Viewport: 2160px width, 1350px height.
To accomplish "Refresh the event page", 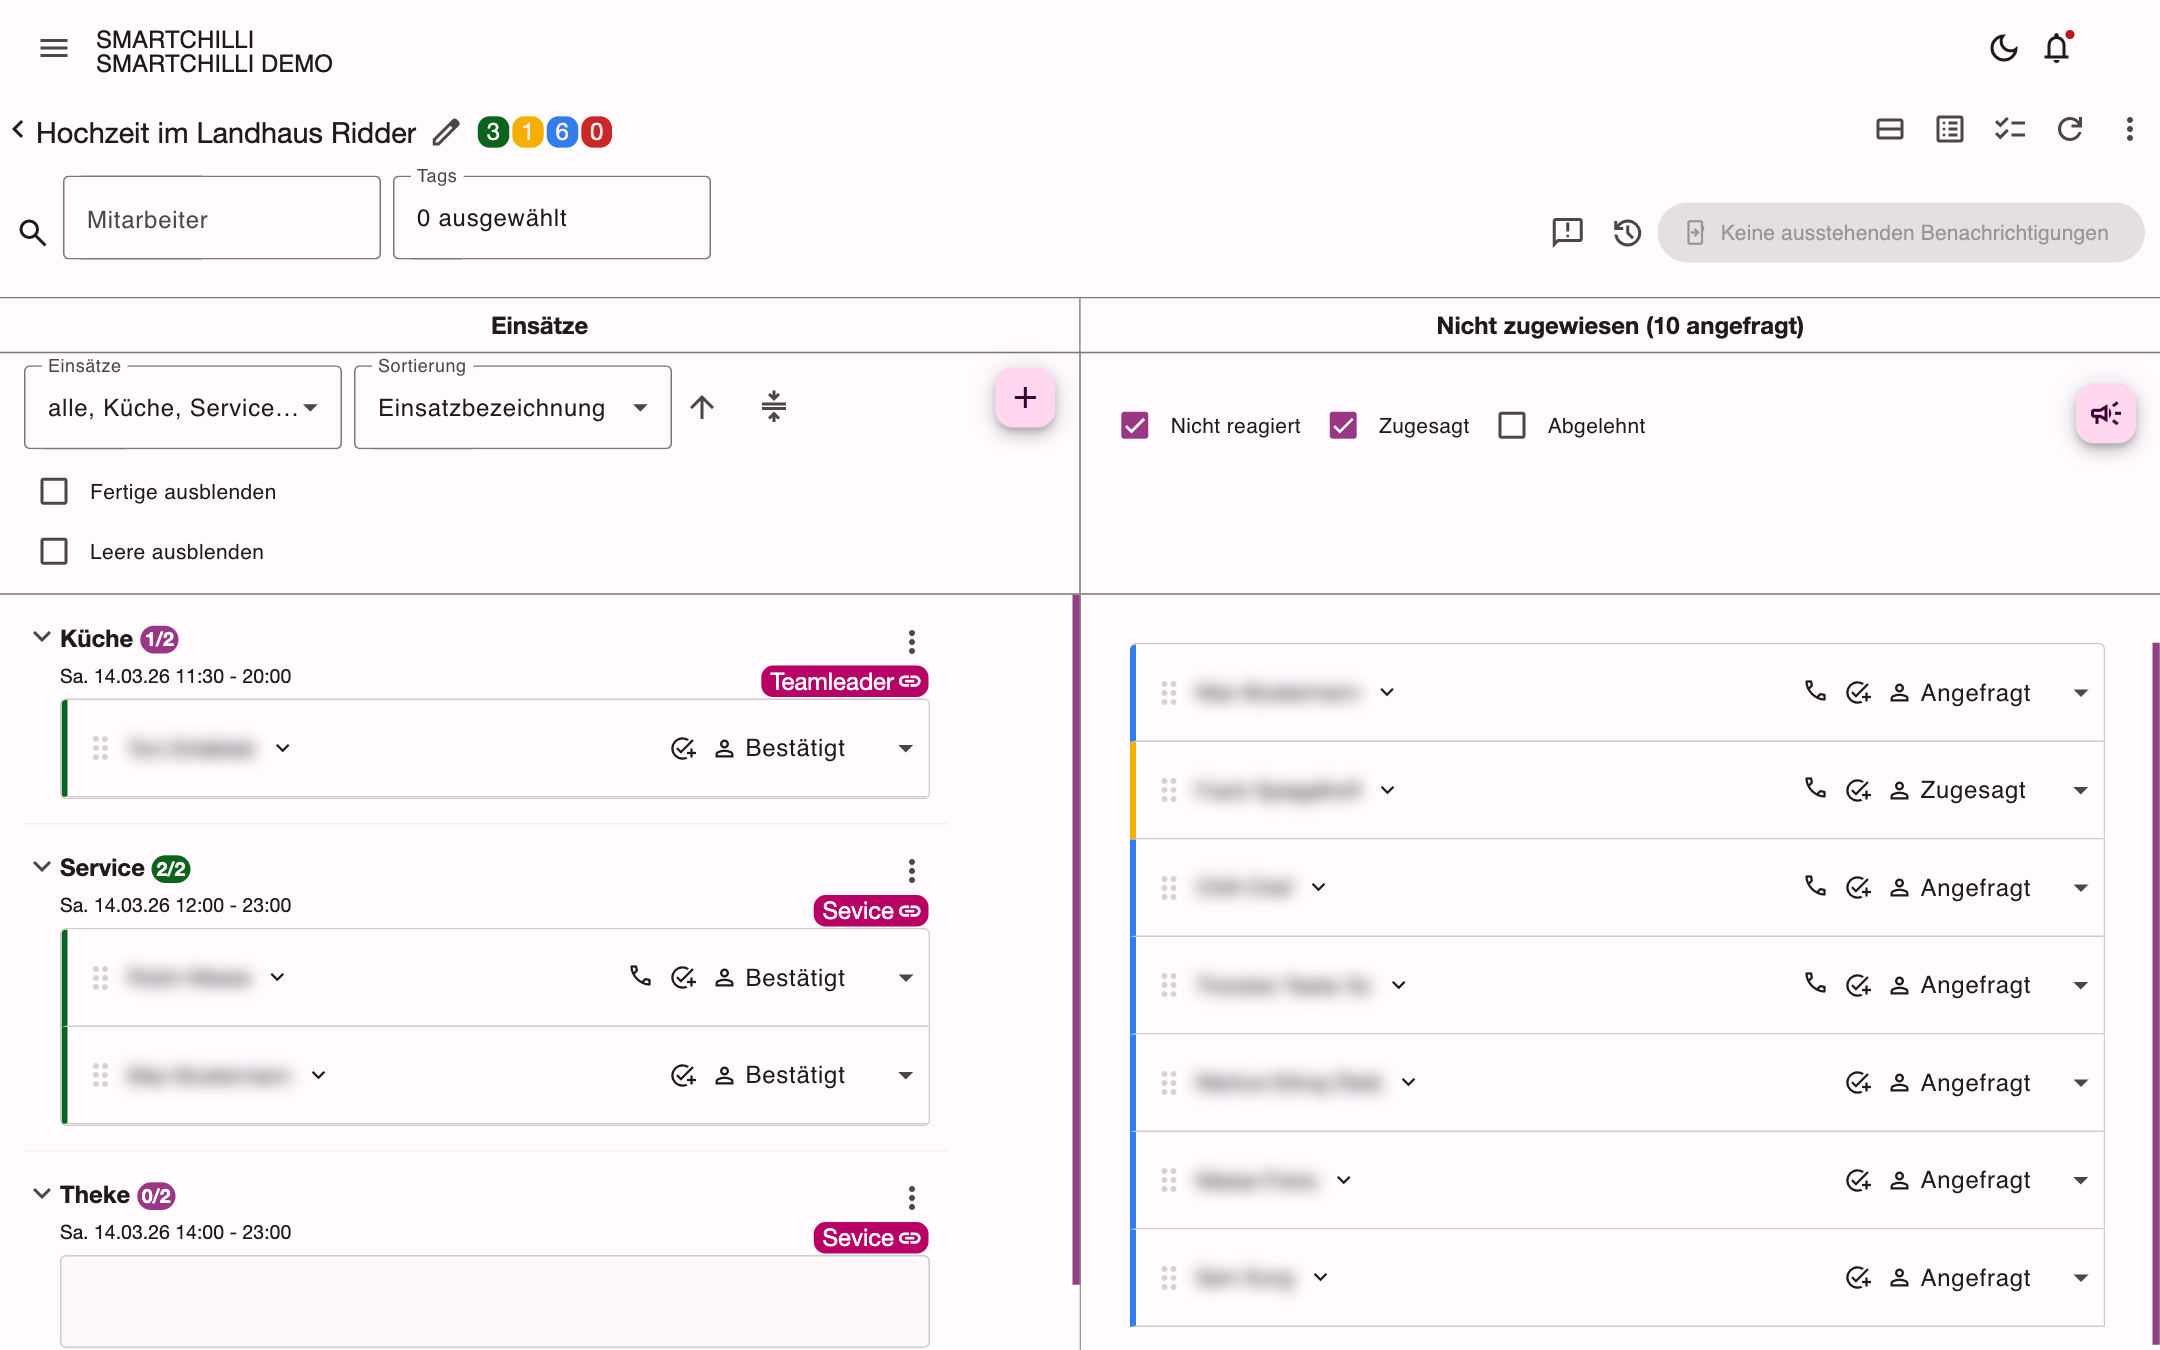I will (2070, 129).
